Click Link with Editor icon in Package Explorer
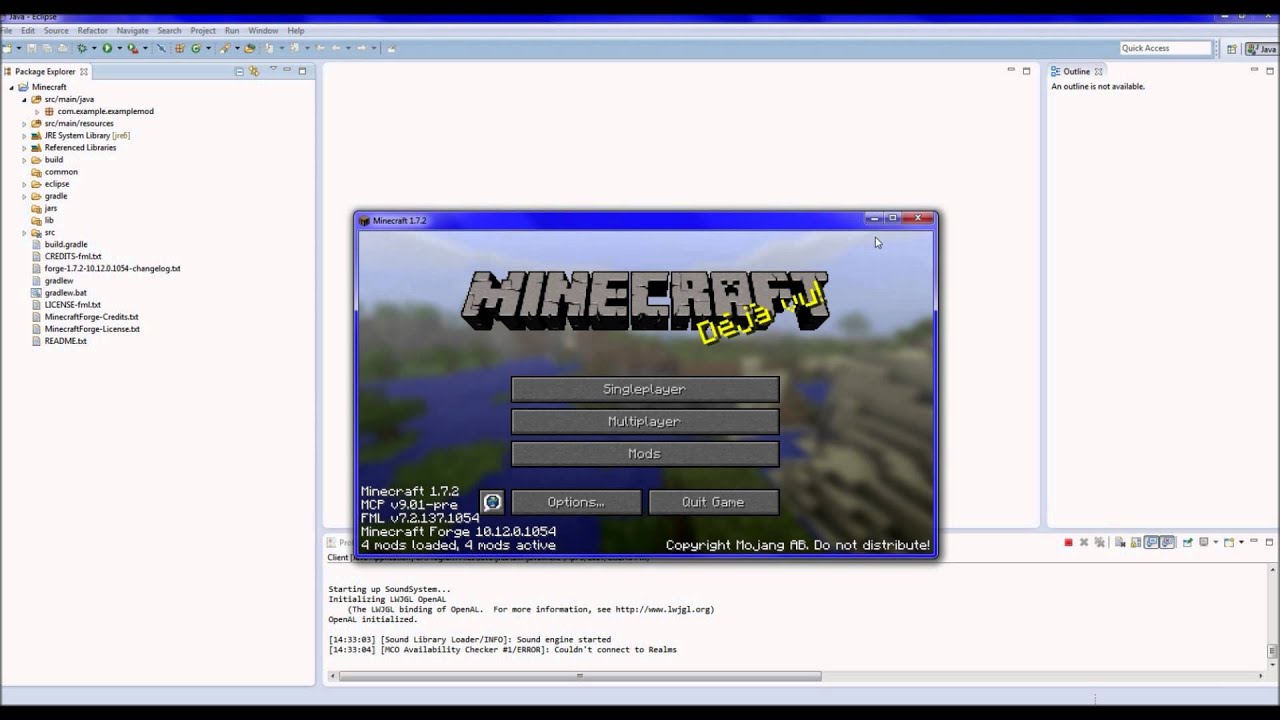Image resolution: width=1280 pixels, height=720 pixels. (x=254, y=71)
